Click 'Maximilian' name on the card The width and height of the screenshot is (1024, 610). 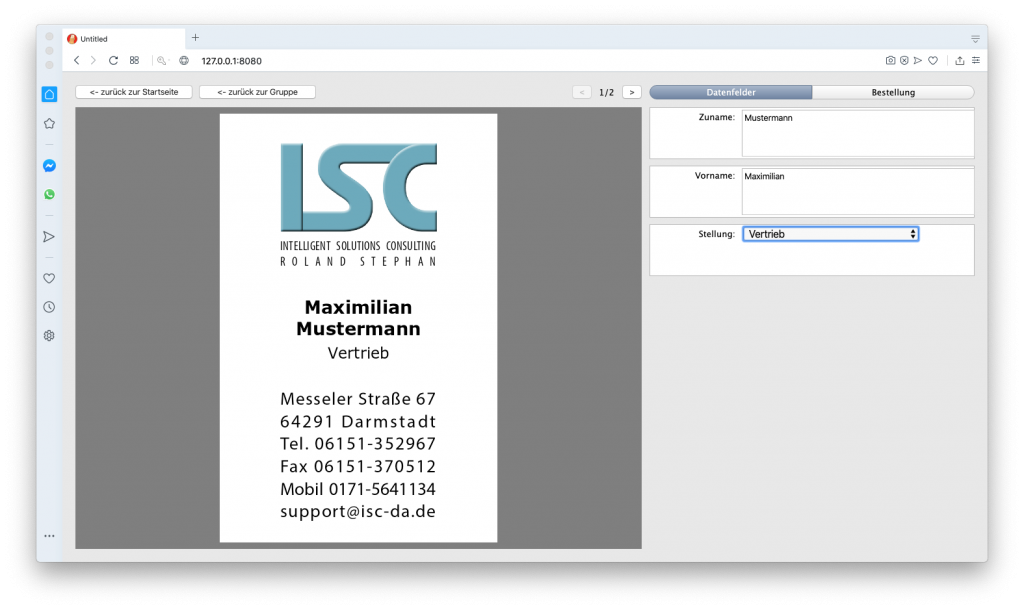(x=359, y=307)
